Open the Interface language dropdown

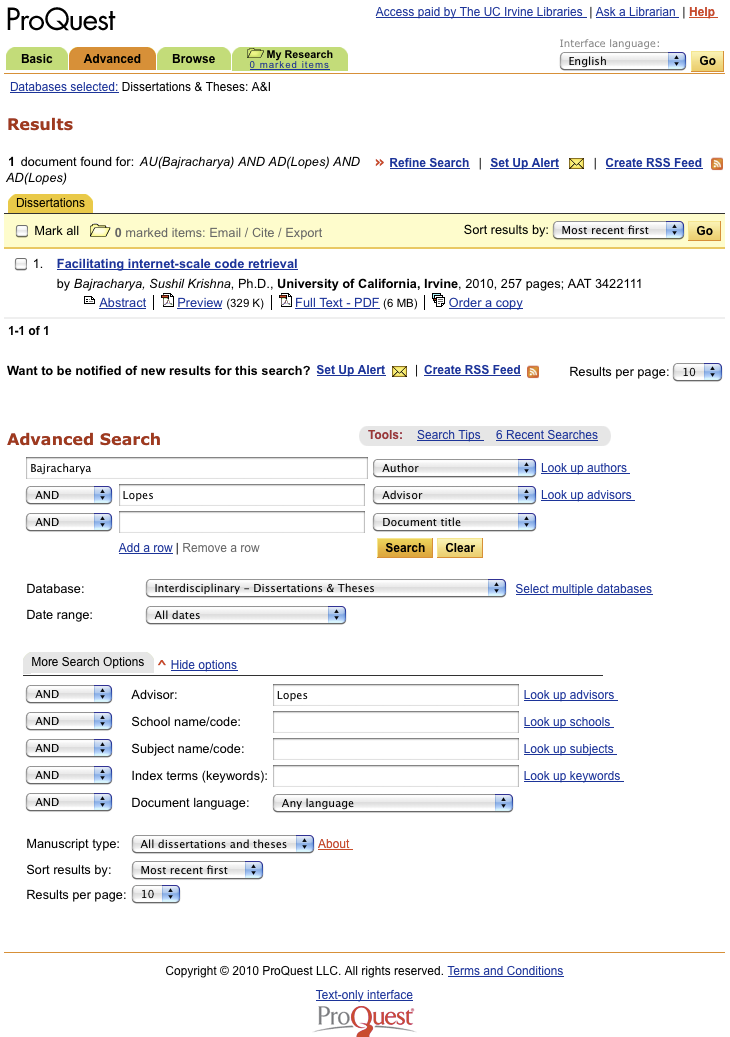point(622,61)
